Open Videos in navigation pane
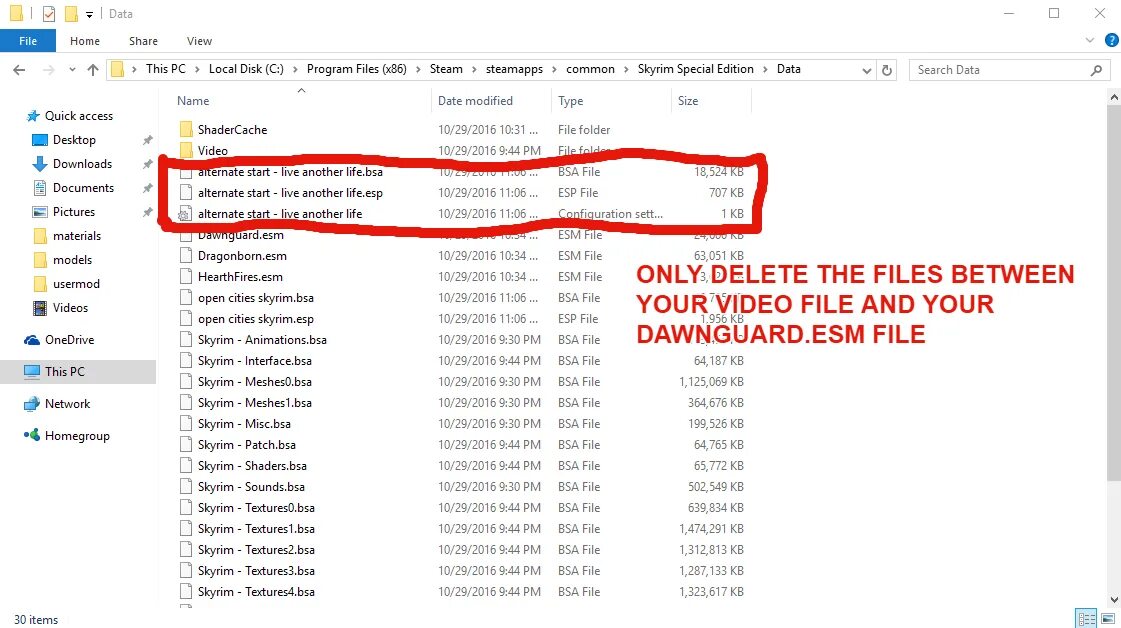 [x=70, y=308]
